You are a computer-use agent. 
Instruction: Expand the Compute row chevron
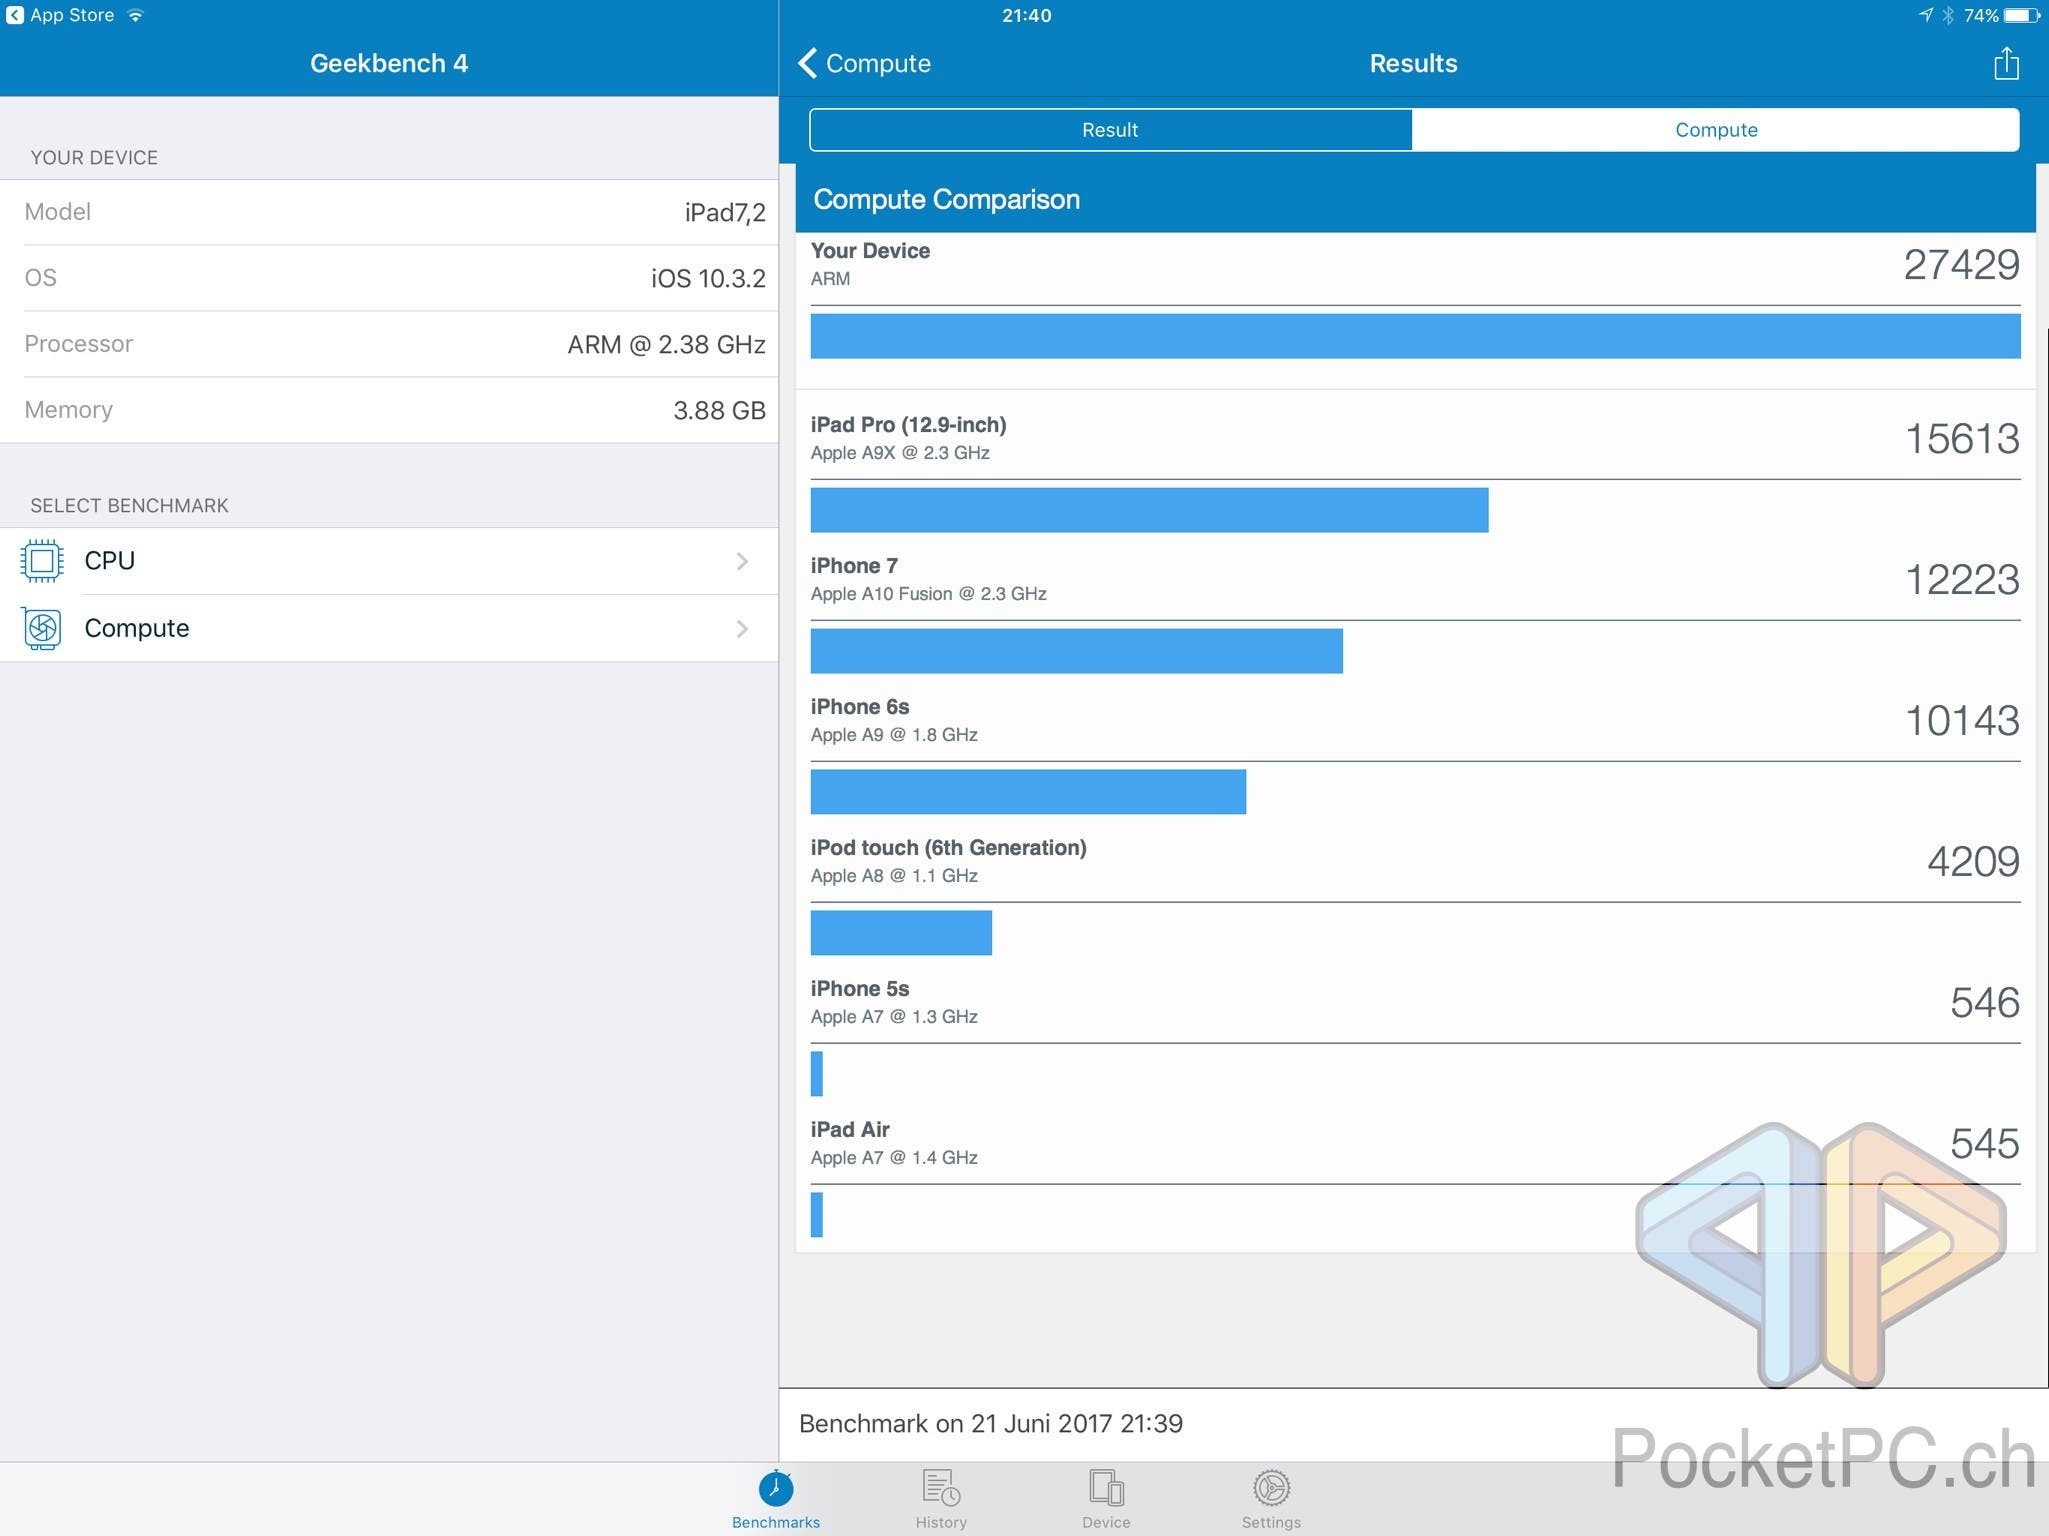(x=742, y=628)
